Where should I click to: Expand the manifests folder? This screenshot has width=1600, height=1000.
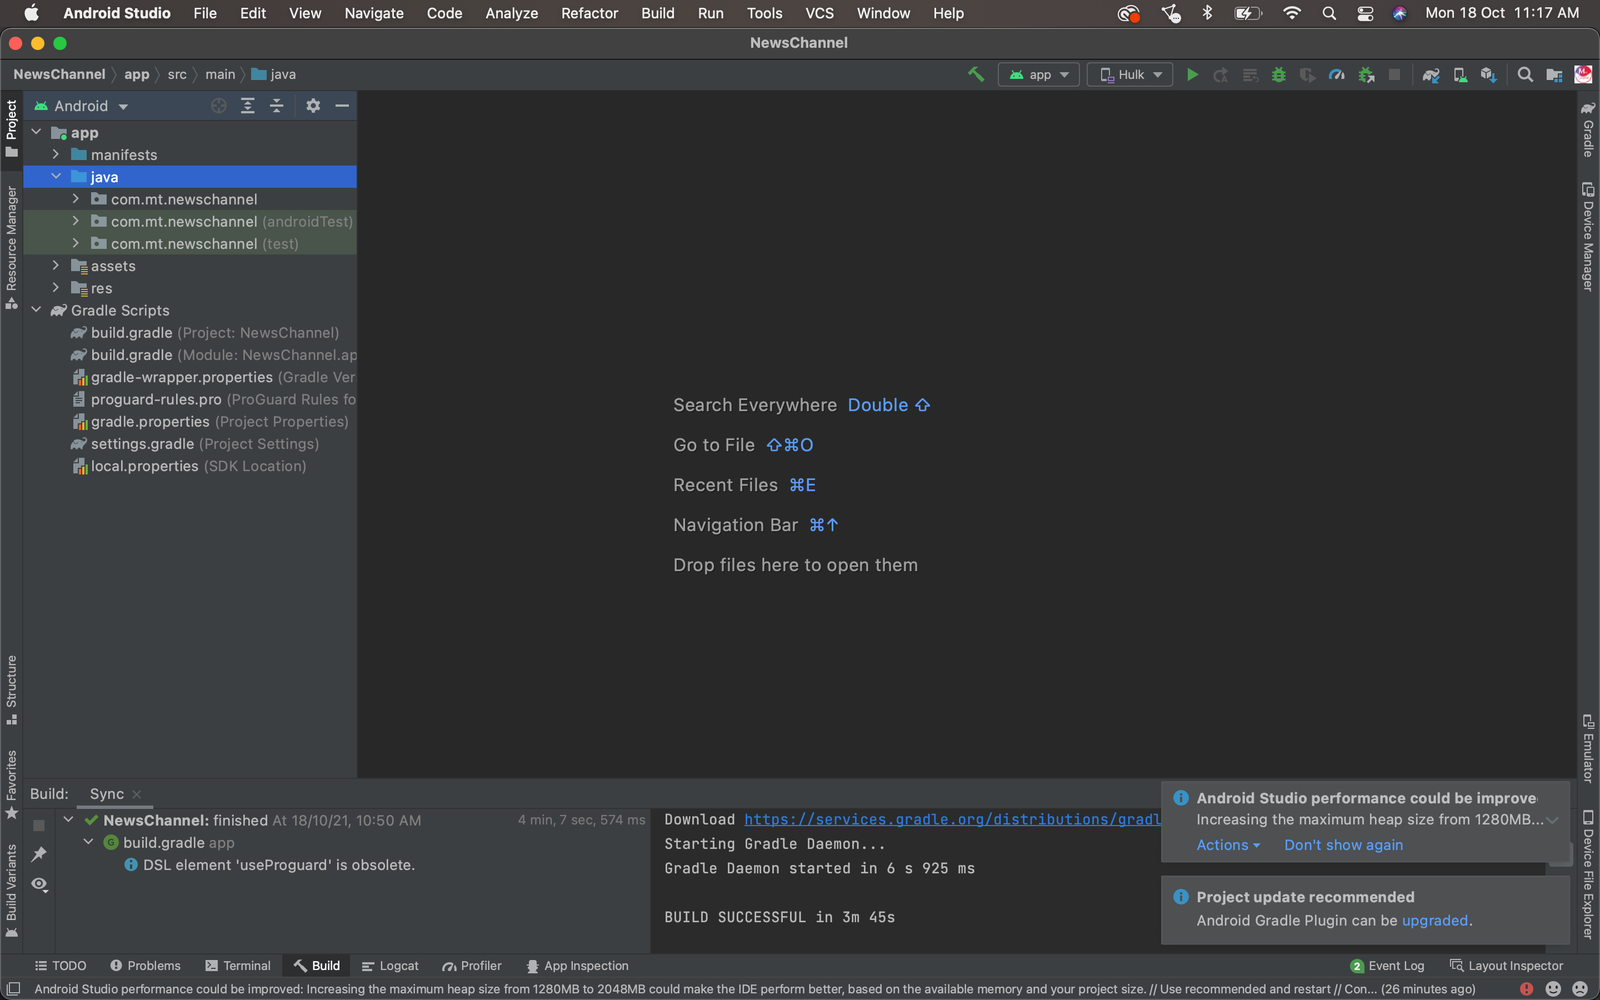point(56,154)
